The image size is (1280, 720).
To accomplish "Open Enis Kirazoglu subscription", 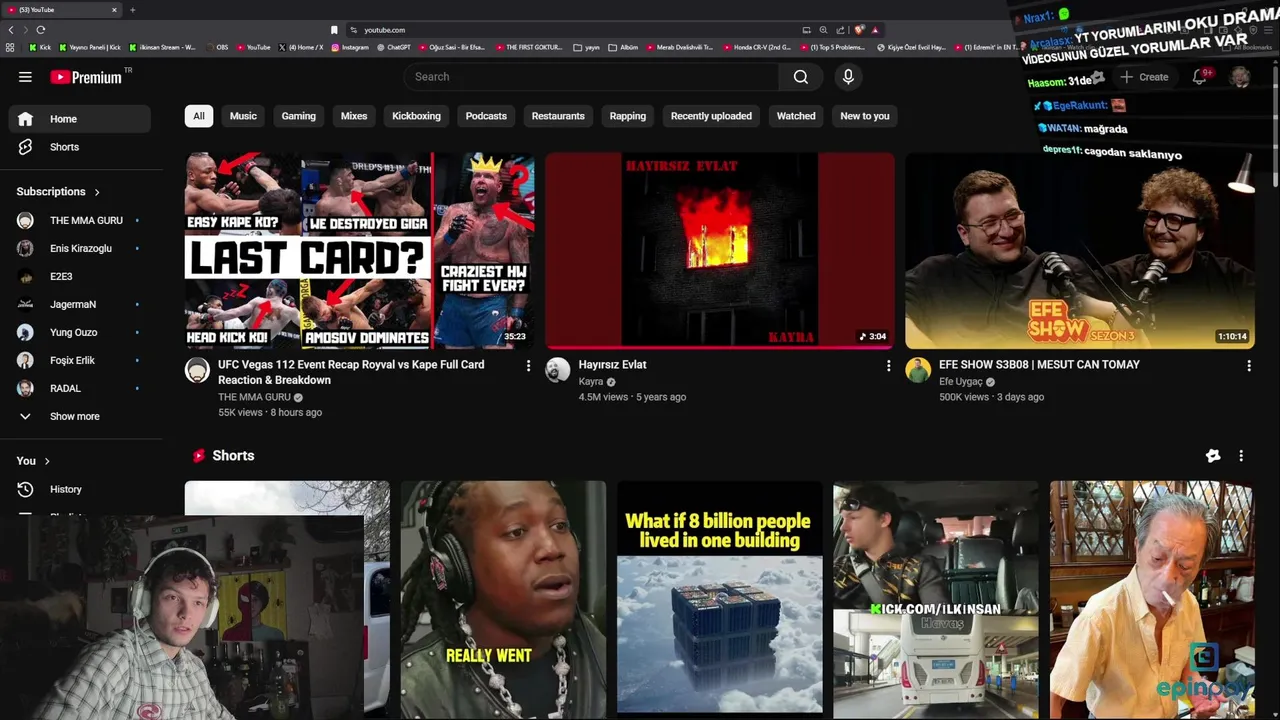I will [80, 248].
